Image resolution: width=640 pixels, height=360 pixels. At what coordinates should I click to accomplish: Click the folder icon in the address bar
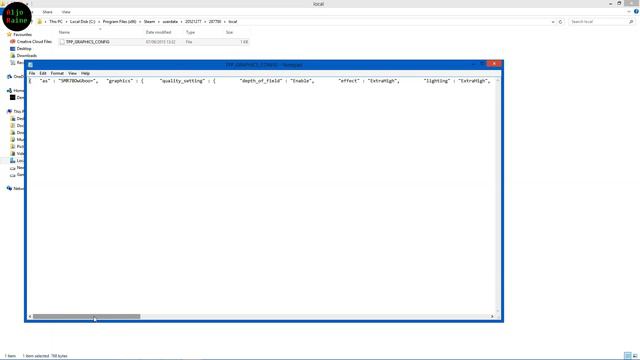(40, 21)
